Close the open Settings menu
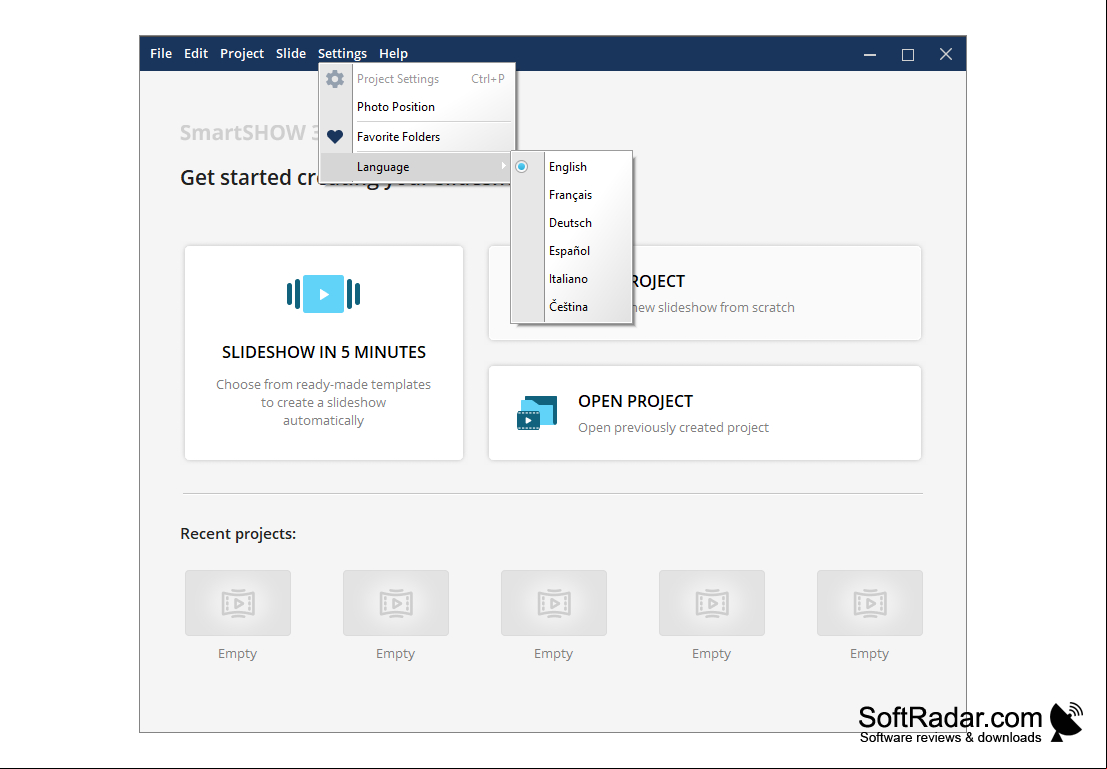The width and height of the screenshot is (1107, 769). [x=342, y=54]
